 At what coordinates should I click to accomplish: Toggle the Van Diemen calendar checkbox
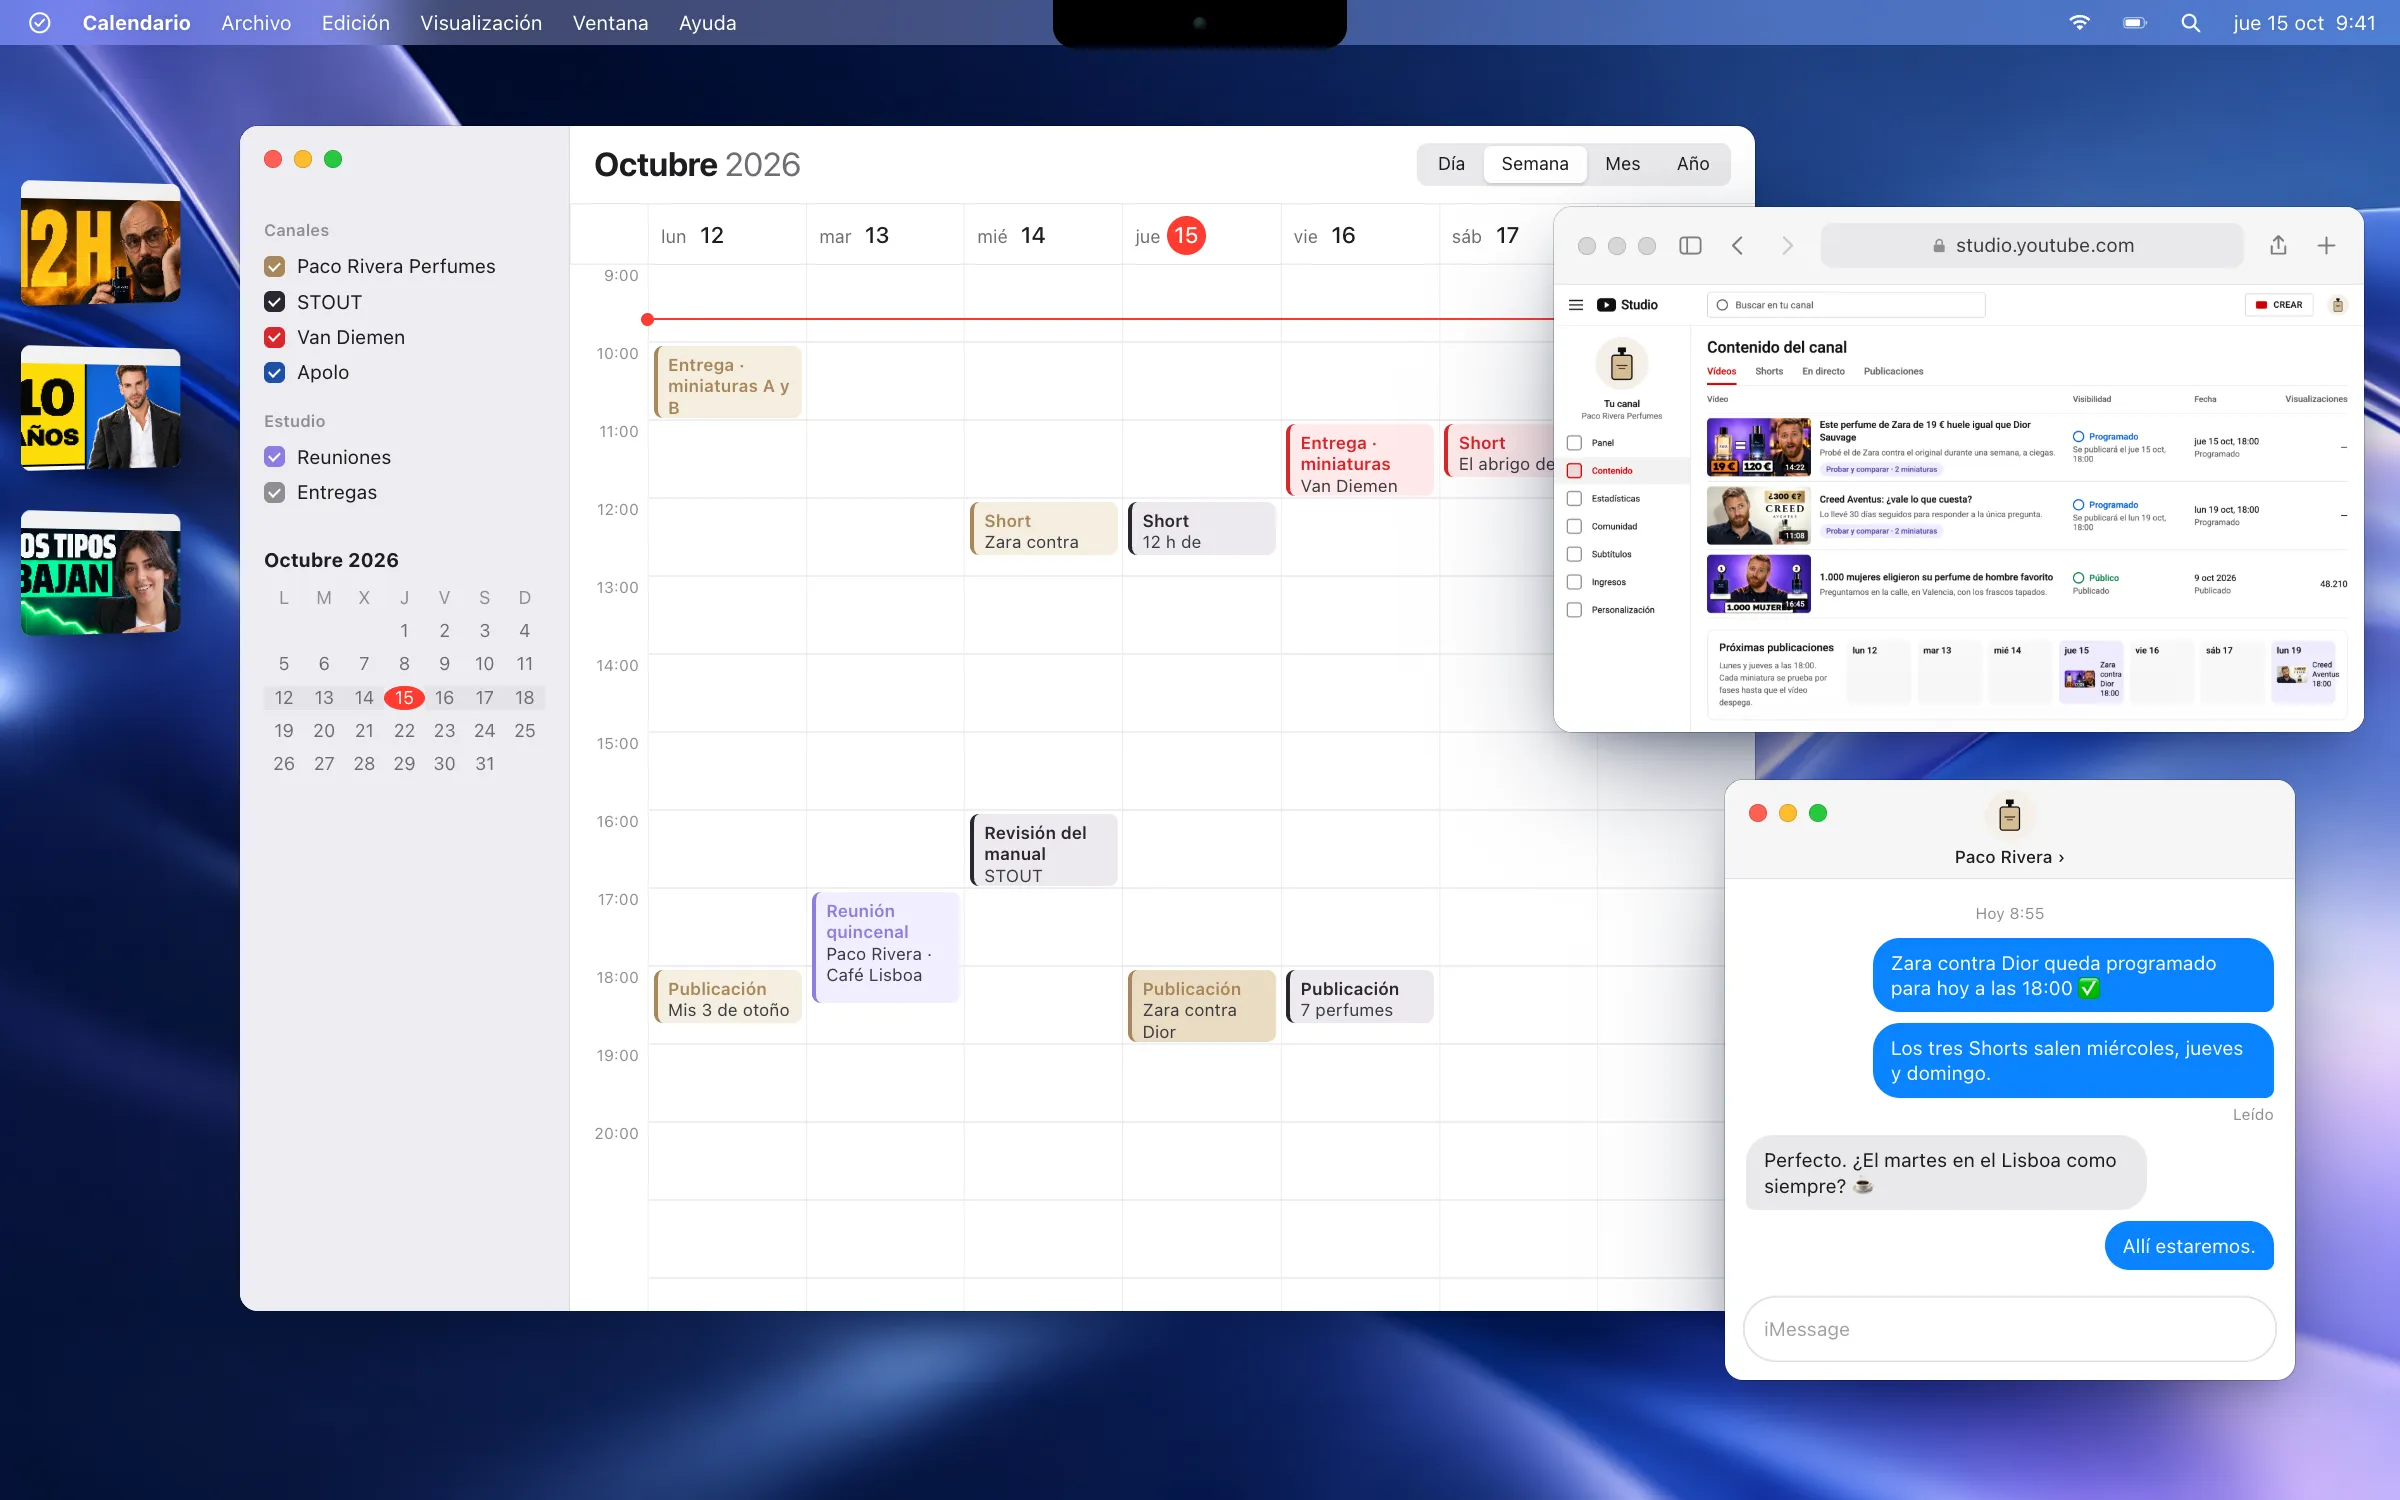coord(274,338)
